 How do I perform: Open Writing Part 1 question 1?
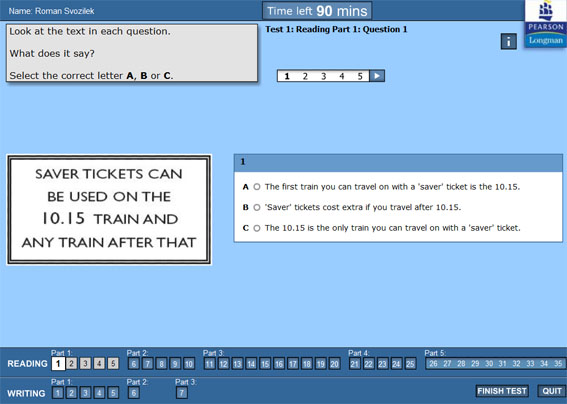[x=58, y=393]
